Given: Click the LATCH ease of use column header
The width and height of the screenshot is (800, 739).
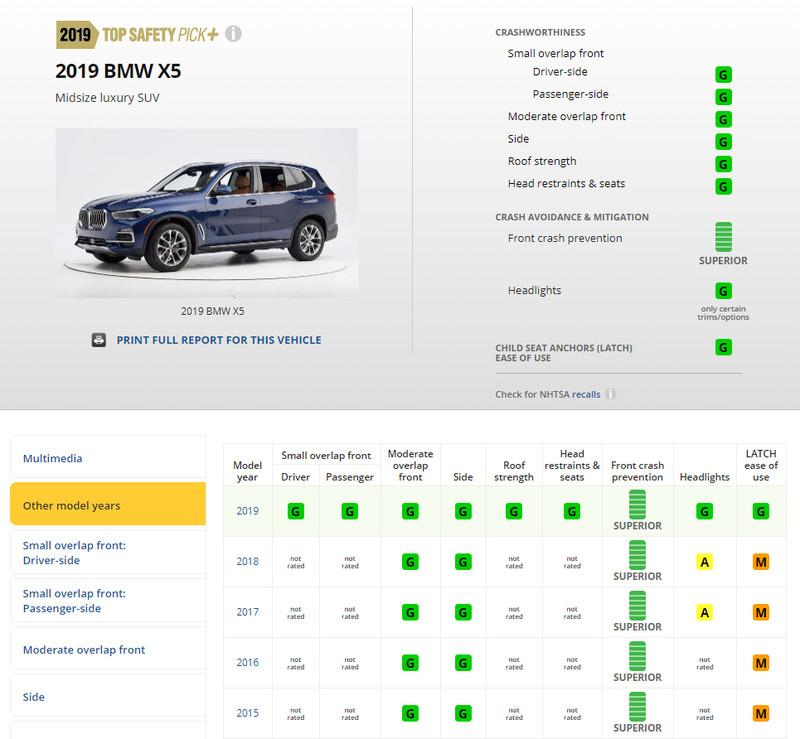Looking at the screenshot, I should click(761, 465).
